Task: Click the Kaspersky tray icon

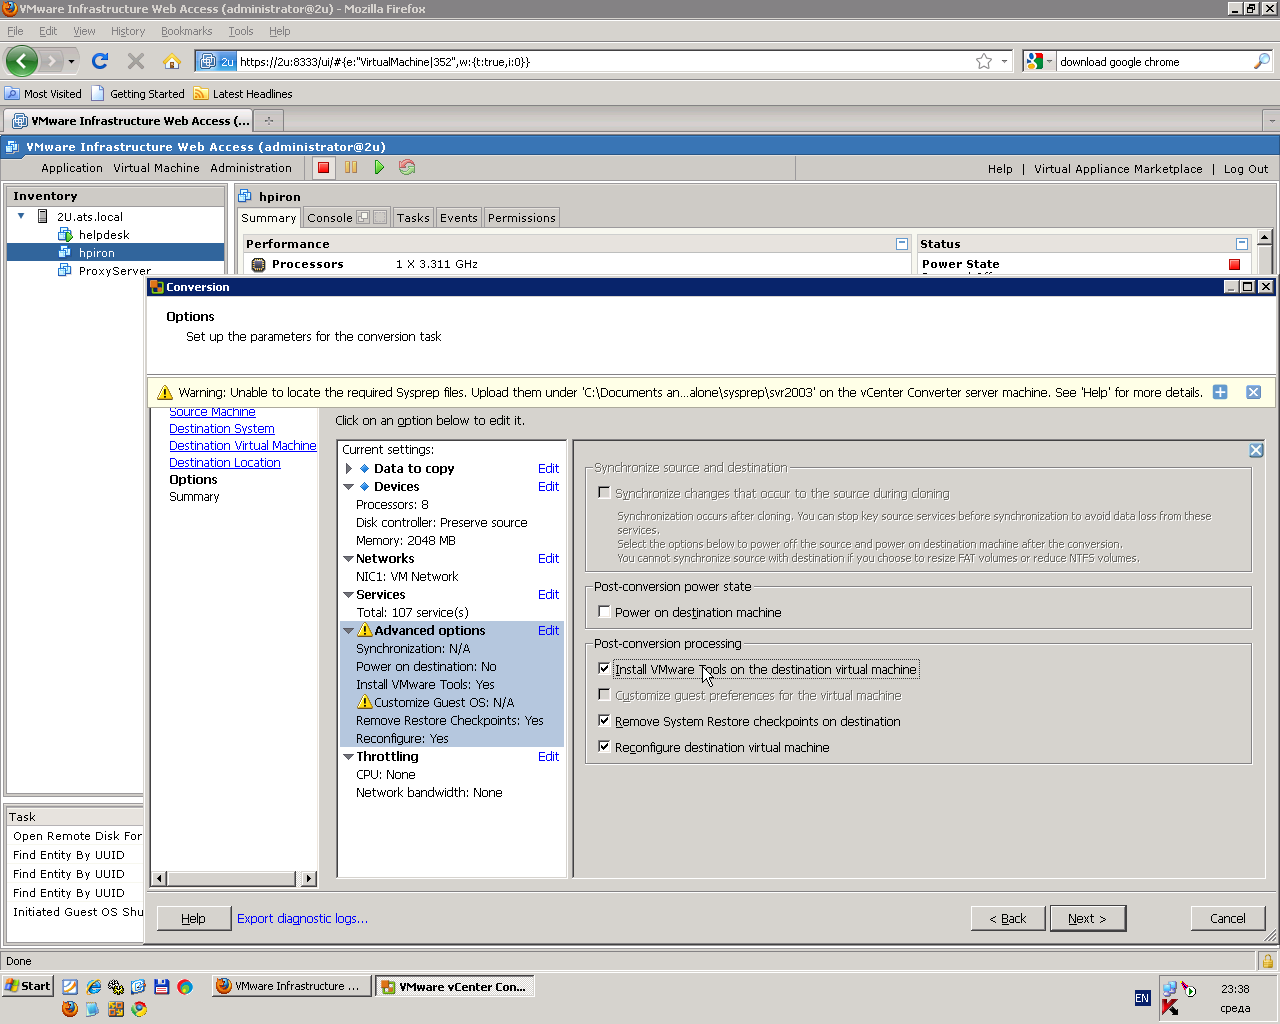Action: (x=1169, y=1007)
